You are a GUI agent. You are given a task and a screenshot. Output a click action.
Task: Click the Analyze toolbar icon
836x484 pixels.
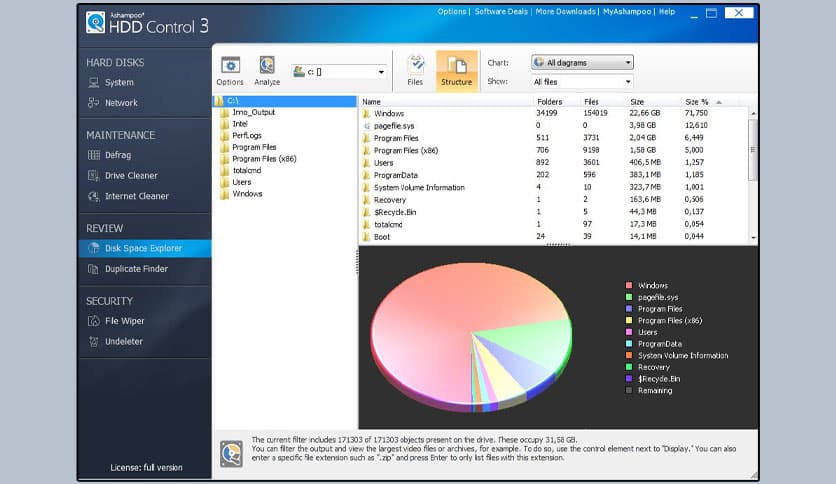(x=267, y=71)
